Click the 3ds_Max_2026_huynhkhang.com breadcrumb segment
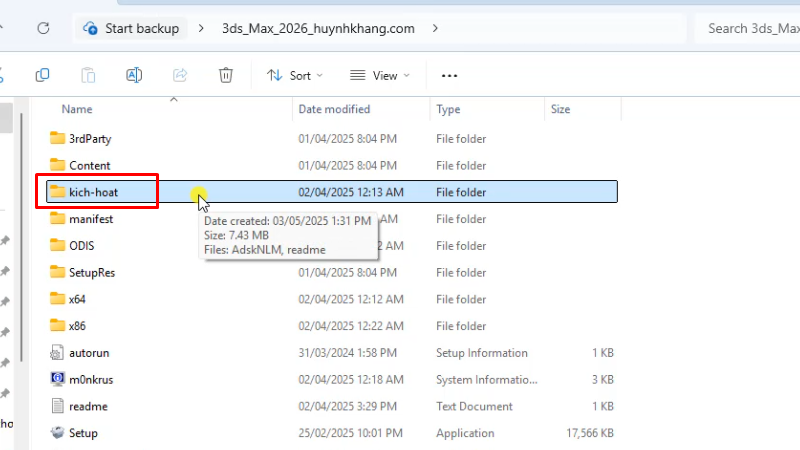 (x=318, y=28)
